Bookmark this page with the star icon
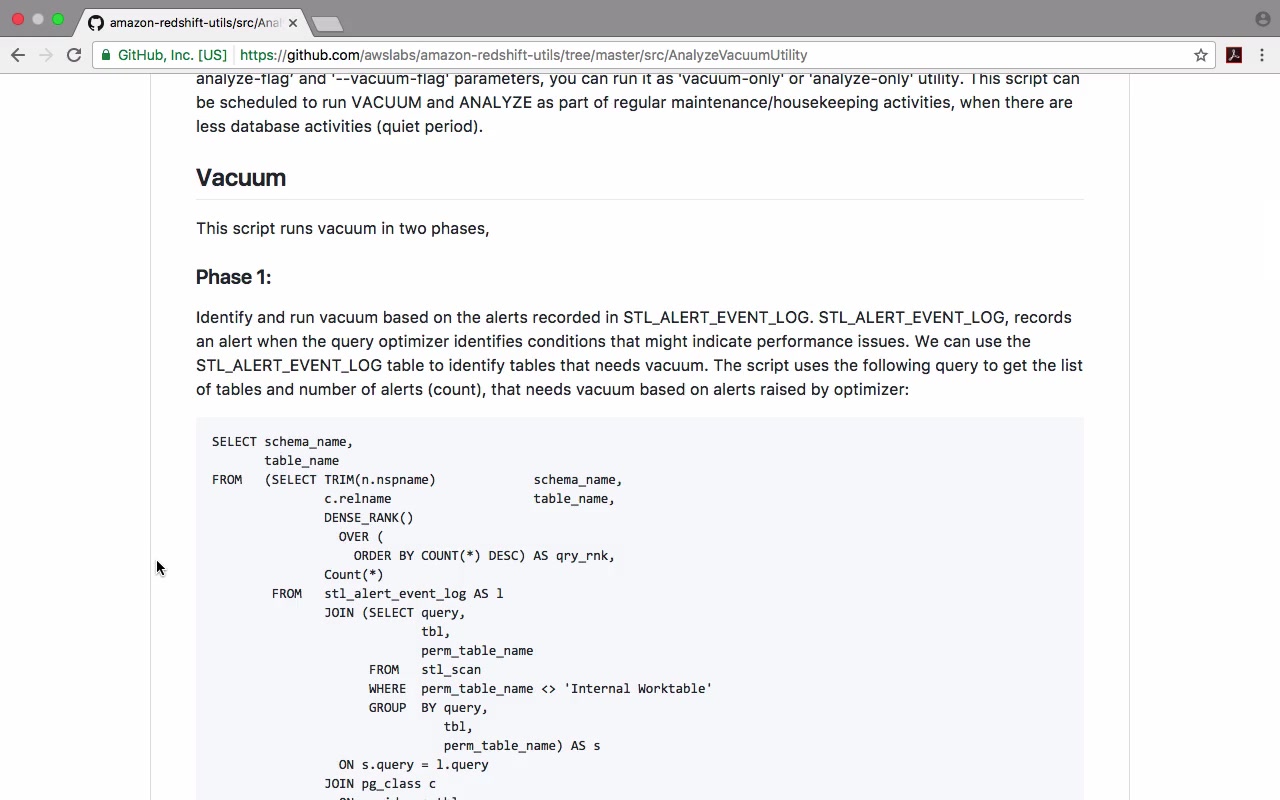1280x800 pixels. pos(1201,55)
